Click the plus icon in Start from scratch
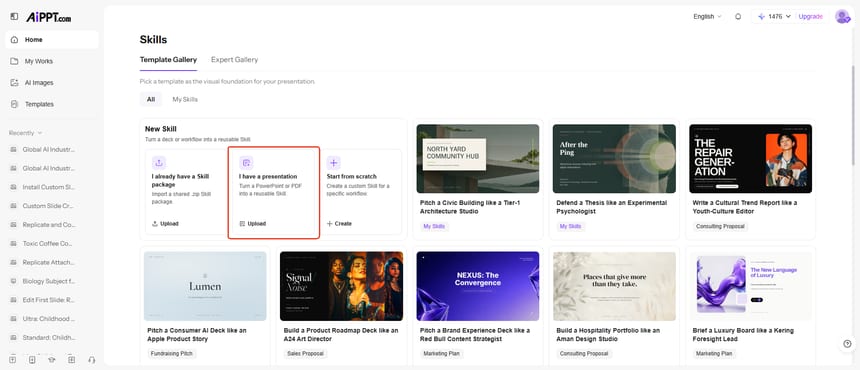Viewport: 860px width, 370px height. point(333,162)
